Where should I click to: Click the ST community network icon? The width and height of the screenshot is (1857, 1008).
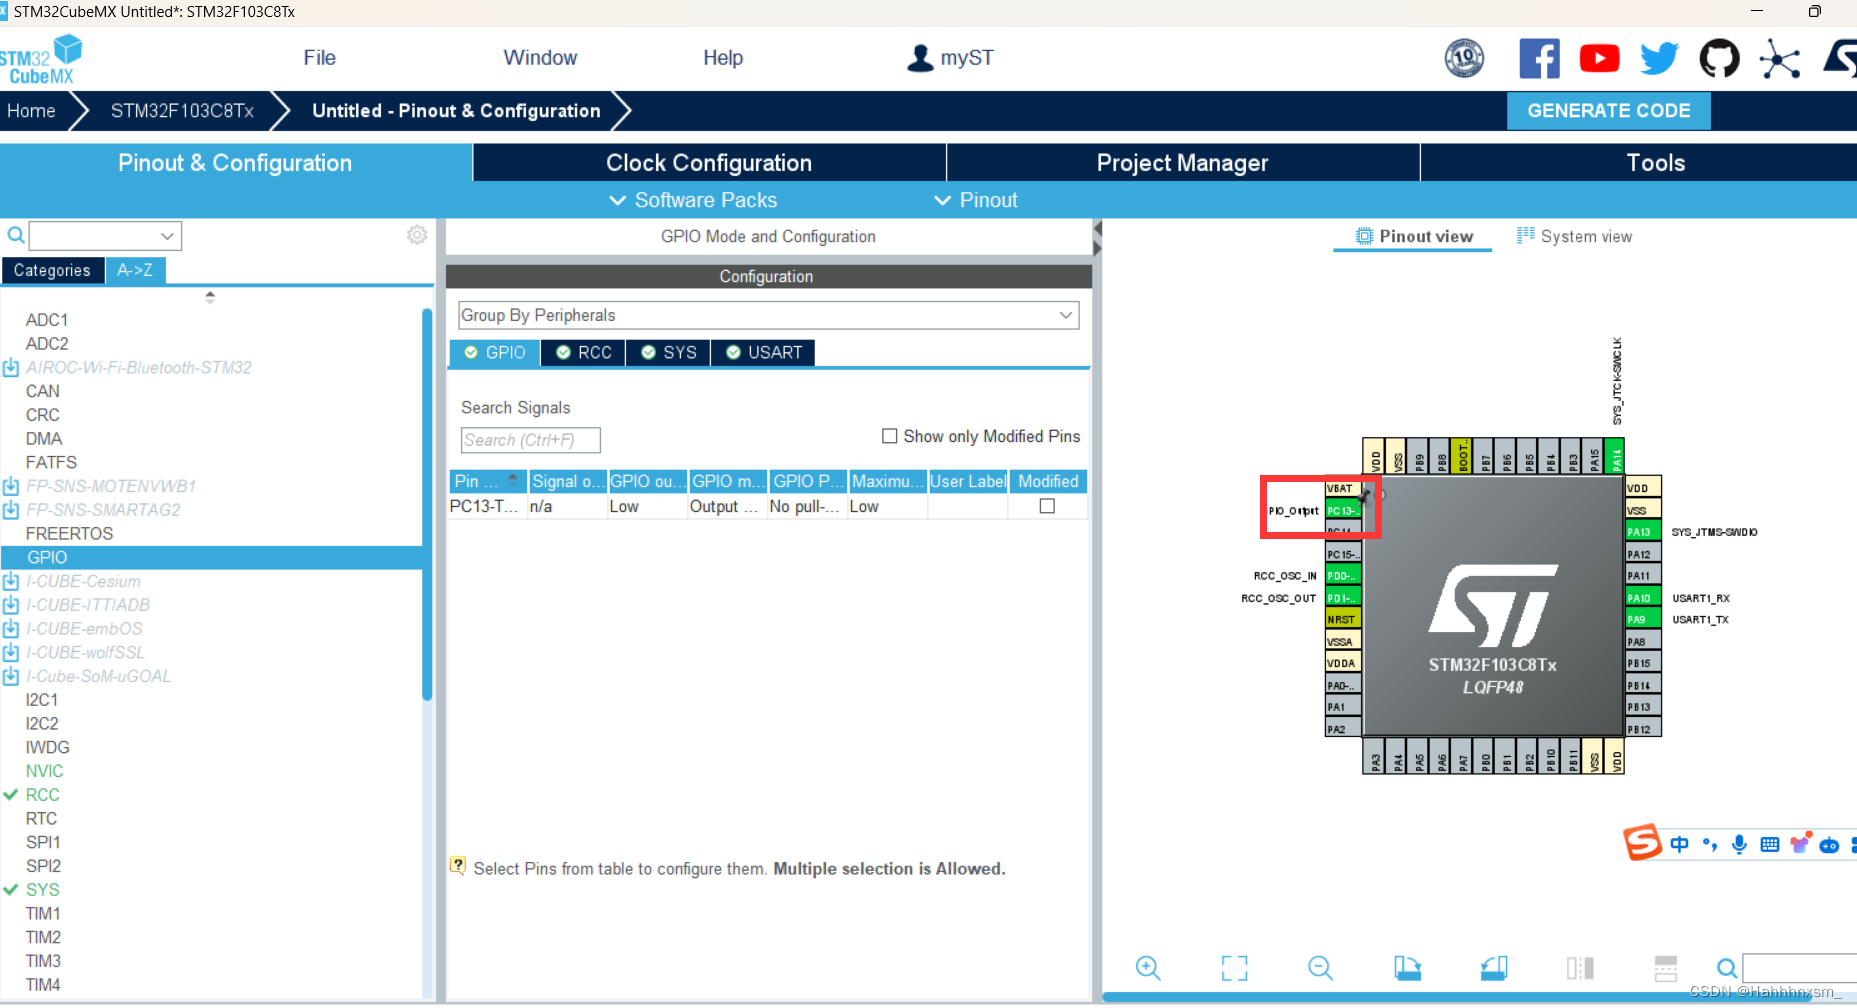[x=1779, y=59]
